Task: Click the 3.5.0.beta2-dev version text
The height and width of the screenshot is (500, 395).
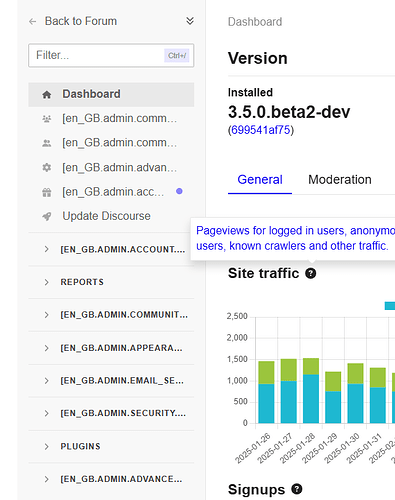Action: (x=289, y=112)
